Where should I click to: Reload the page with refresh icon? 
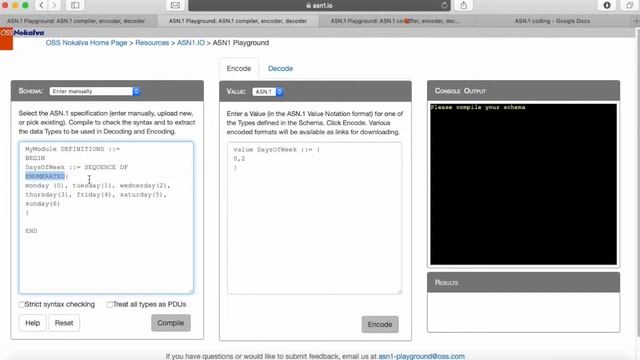(444, 5)
